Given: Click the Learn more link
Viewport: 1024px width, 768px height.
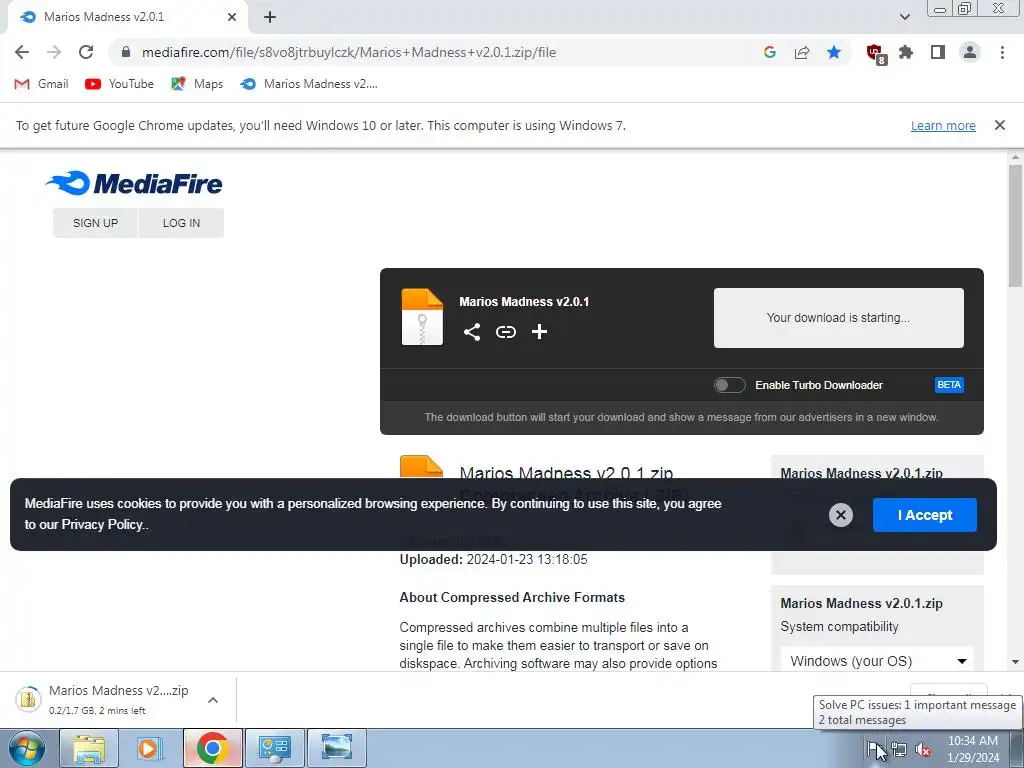Looking at the screenshot, I should click(943, 125).
